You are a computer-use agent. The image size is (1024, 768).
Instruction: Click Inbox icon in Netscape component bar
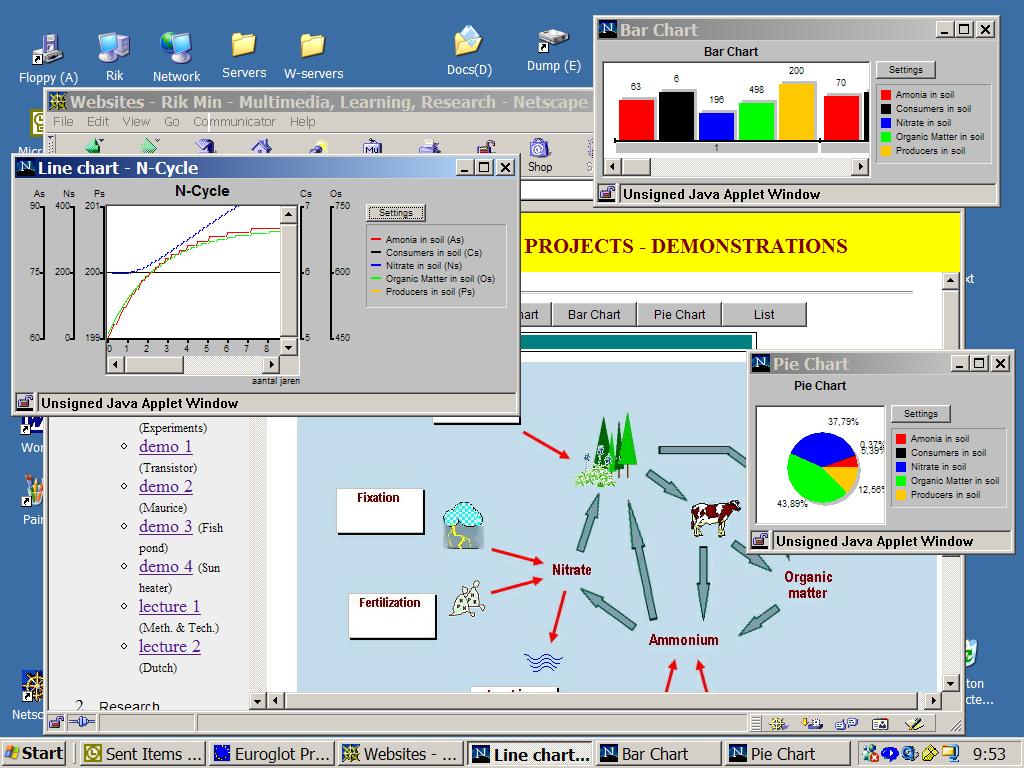tap(812, 723)
